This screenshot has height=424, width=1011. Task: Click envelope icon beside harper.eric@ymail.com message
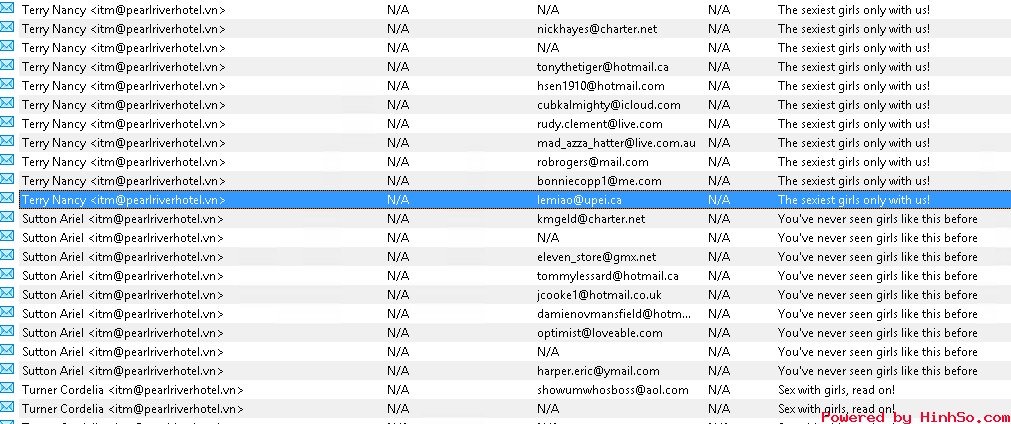7,370
